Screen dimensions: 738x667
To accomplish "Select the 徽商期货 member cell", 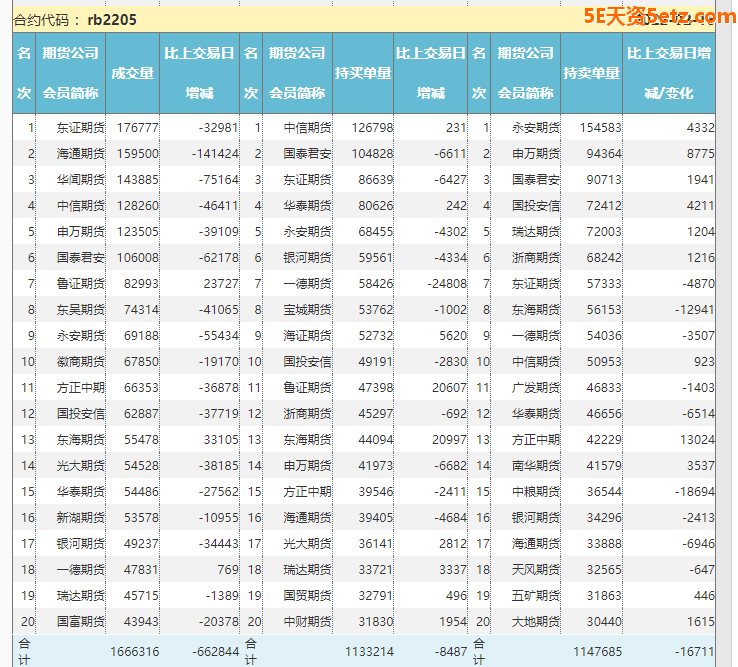I will click(80, 361).
